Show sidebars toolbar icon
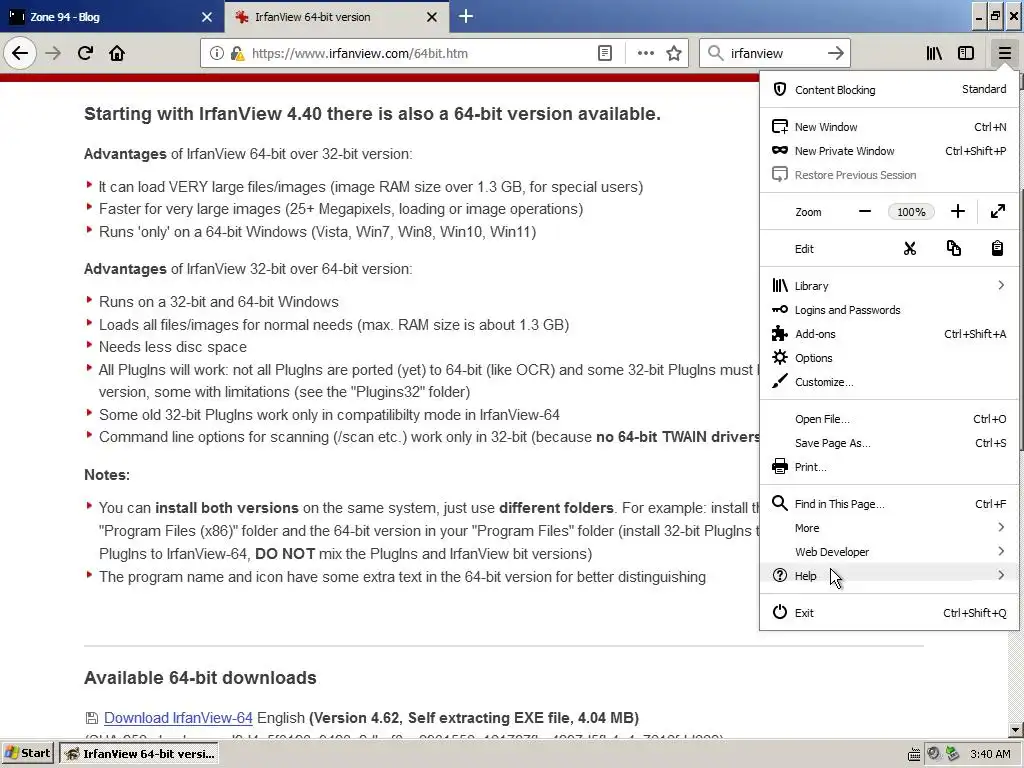This screenshot has width=1024, height=768. click(x=966, y=53)
